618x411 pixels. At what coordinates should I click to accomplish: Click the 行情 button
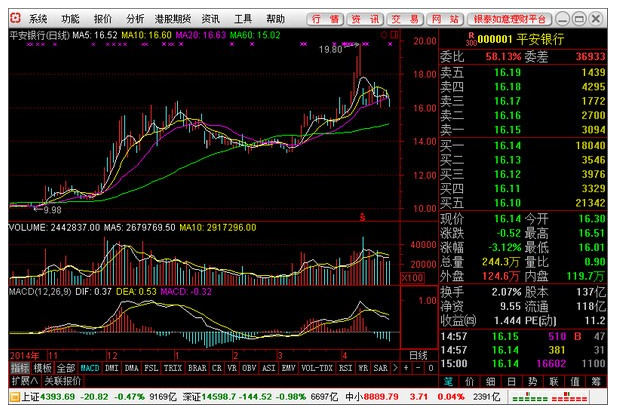click(325, 19)
